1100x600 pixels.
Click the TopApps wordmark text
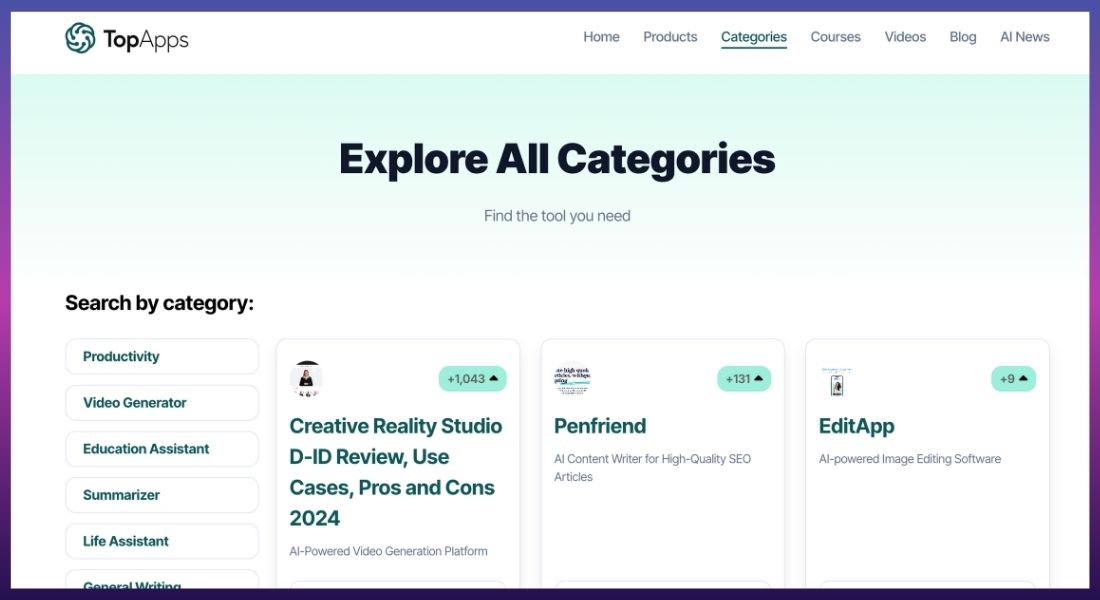146,40
